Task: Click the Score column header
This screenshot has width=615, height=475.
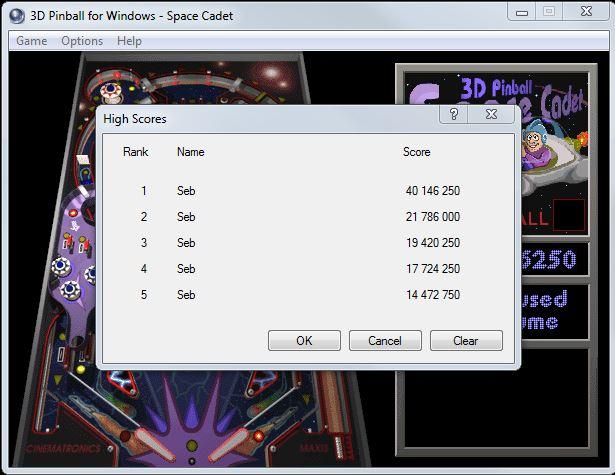Action: click(417, 152)
